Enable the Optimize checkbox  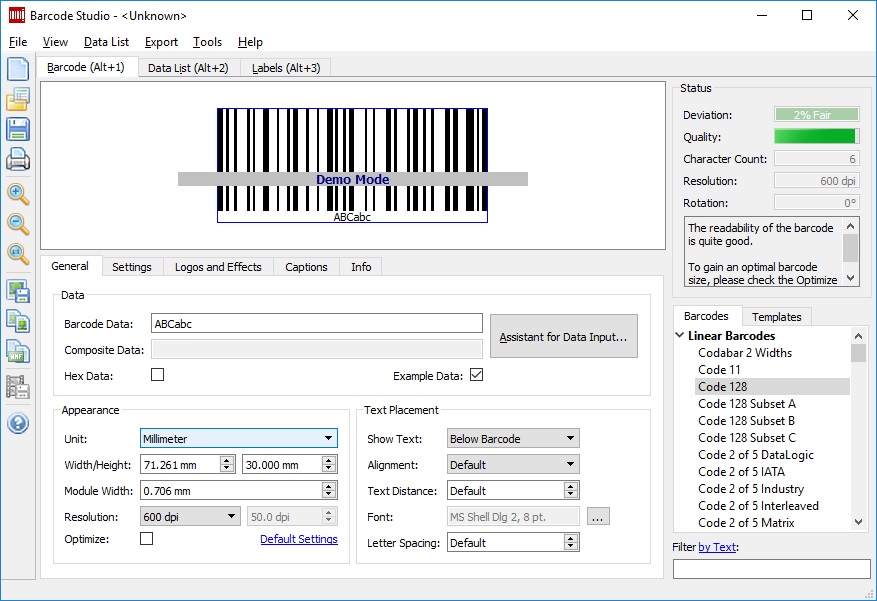tap(146, 538)
